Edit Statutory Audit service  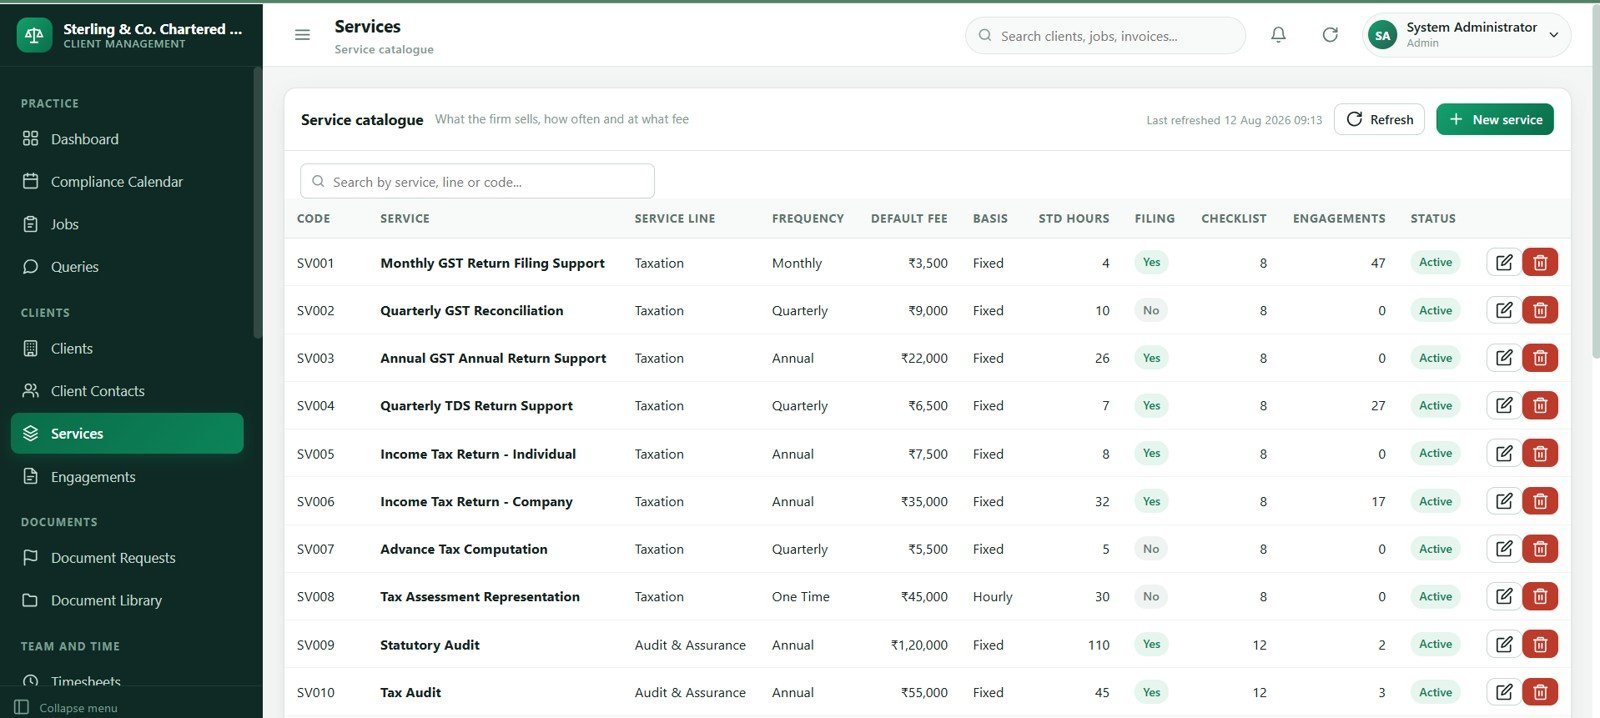[x=1504, y=644]
